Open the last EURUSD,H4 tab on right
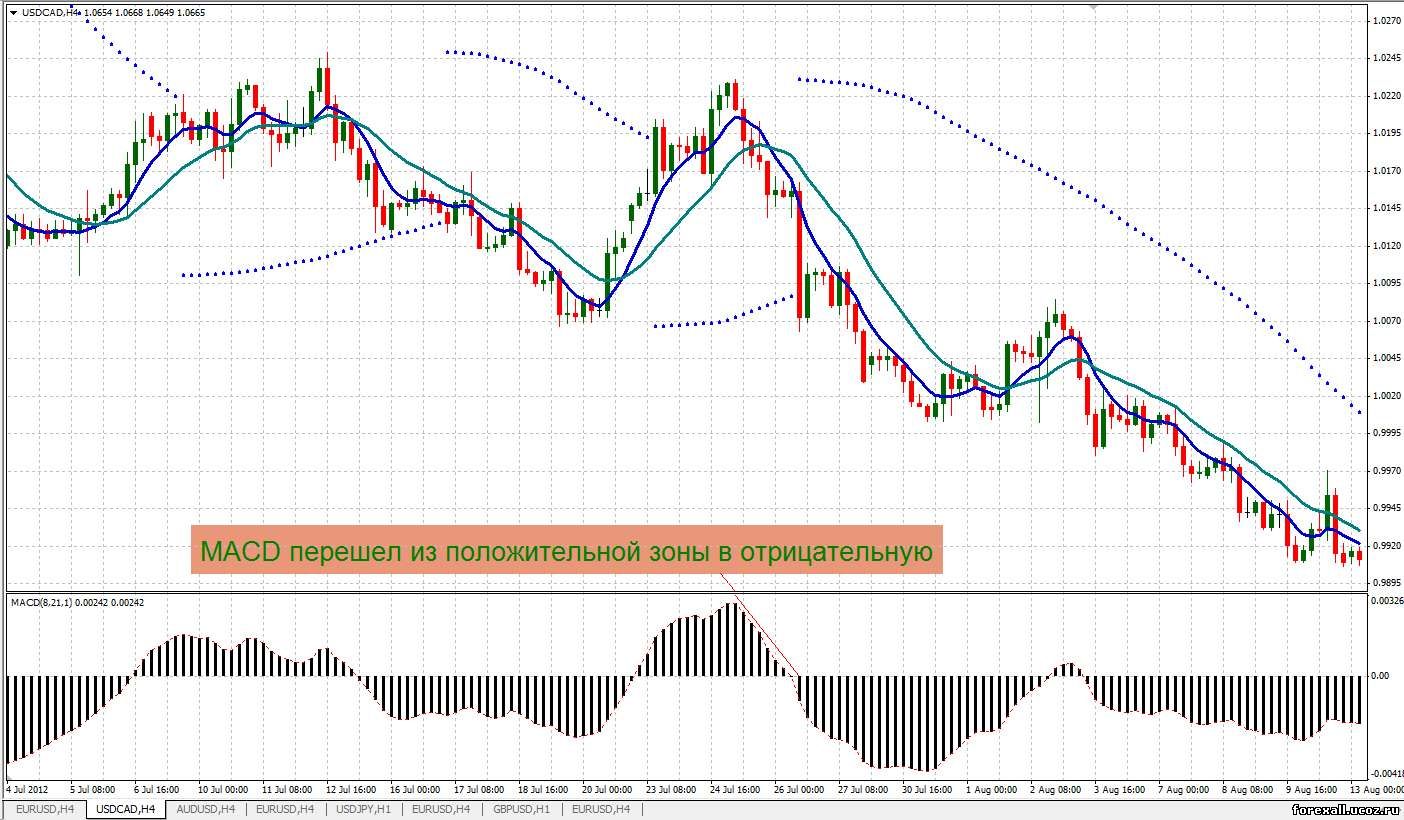Image resolution: width=1404 pixels, height=820 pixels. pyautogui.click(x=600, y=808)
